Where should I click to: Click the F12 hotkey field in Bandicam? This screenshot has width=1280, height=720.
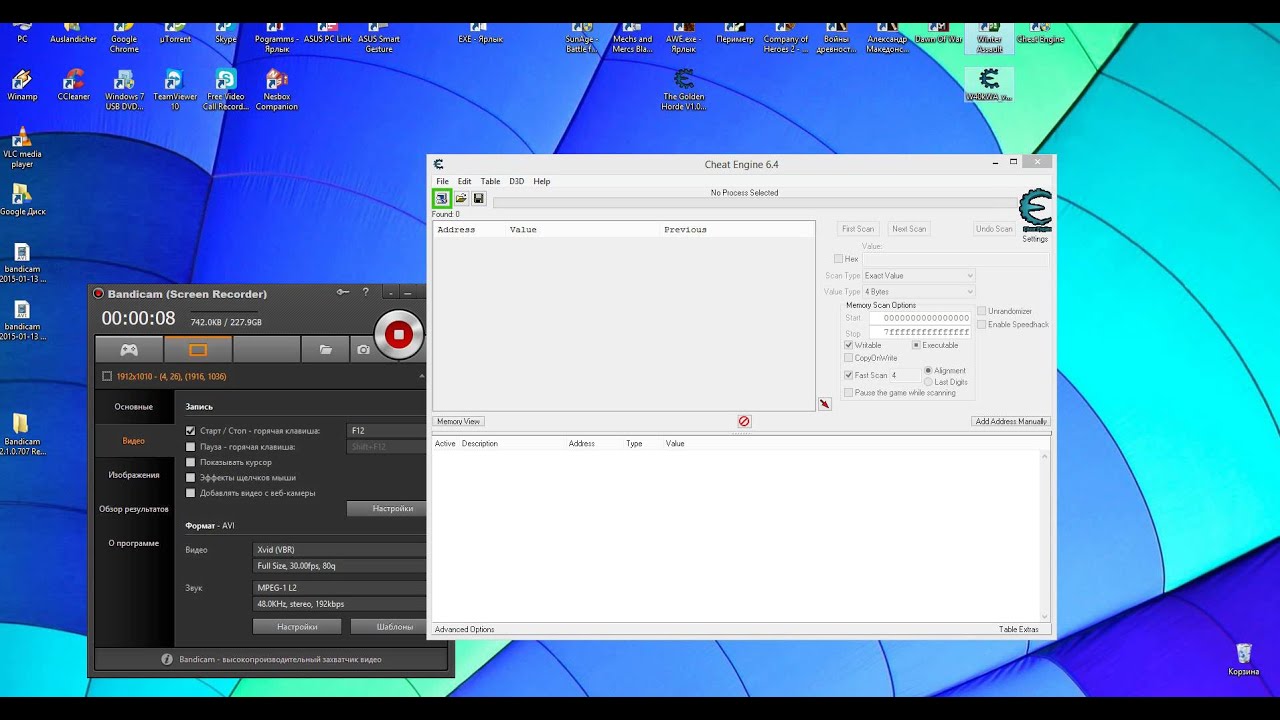(387, 431)
